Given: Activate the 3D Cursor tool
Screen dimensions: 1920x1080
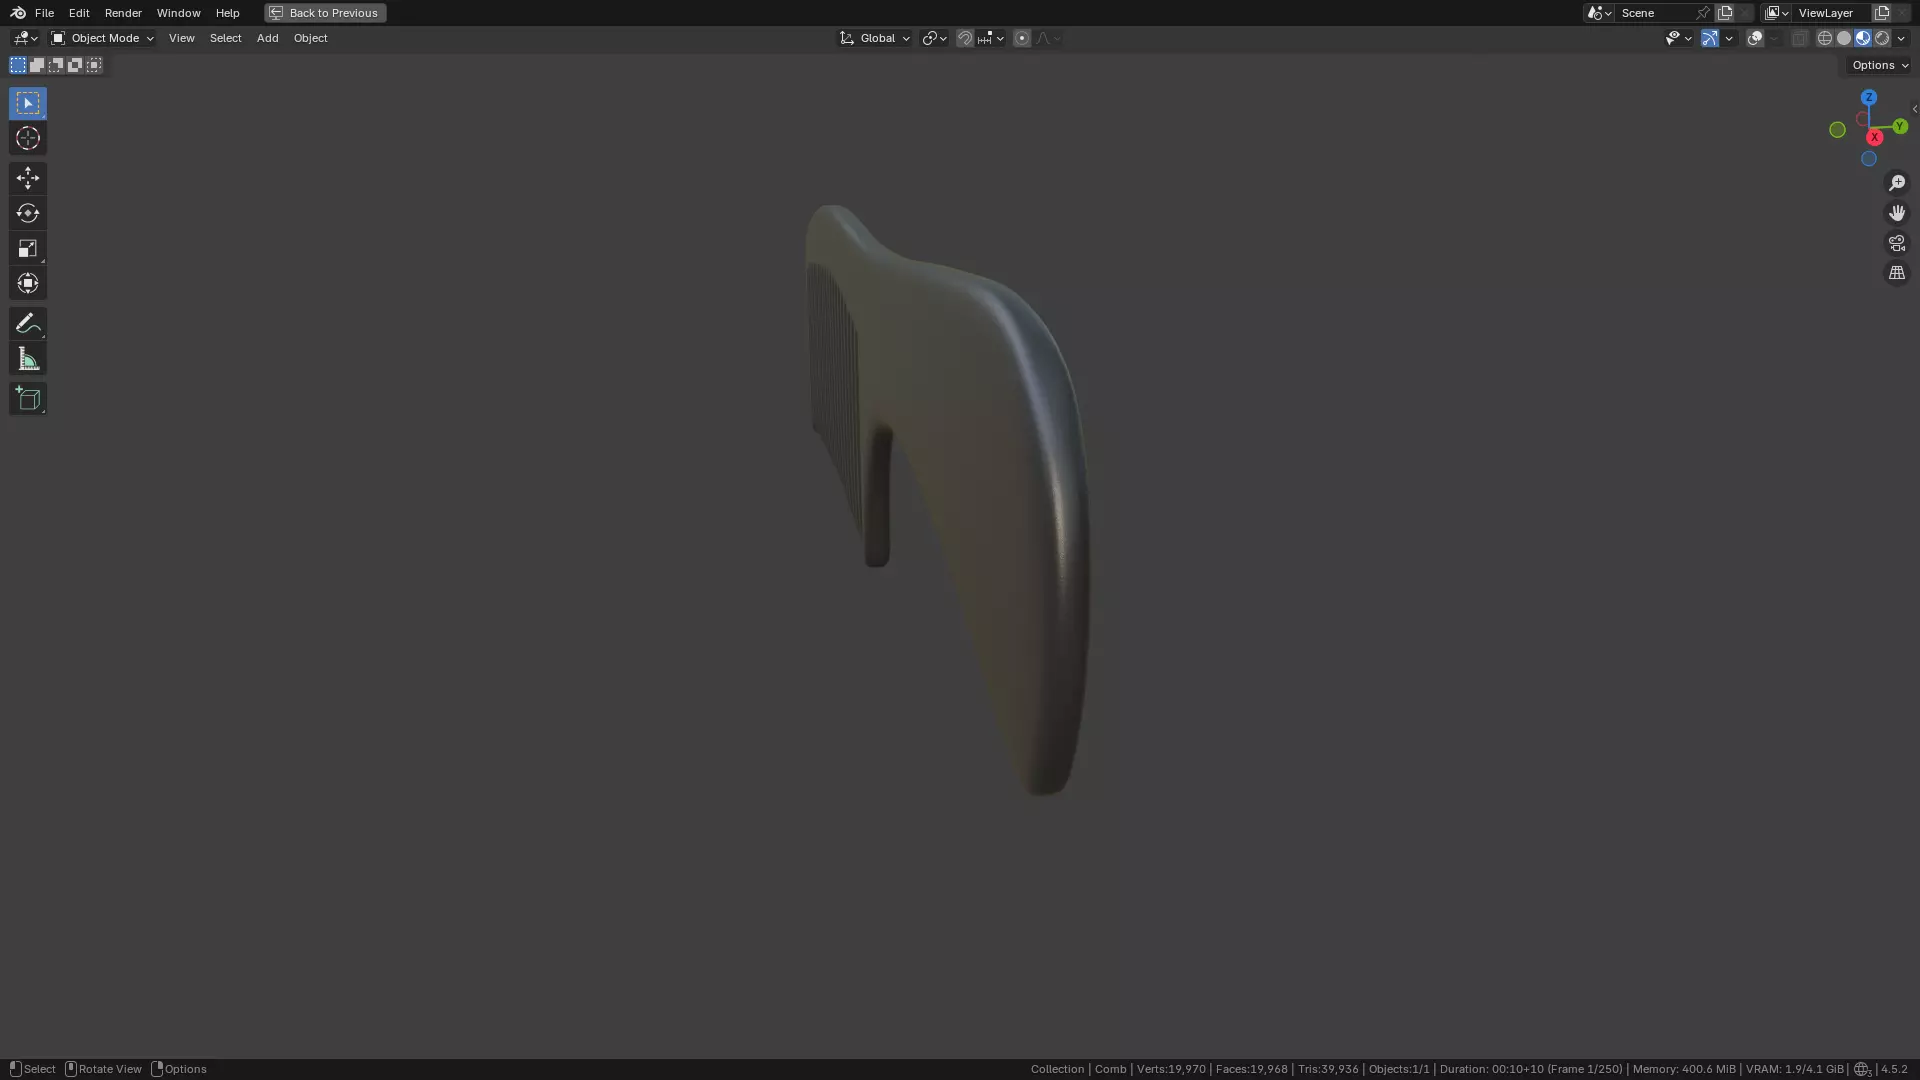Looking at the screenshot, I should [x=28, y=138].
